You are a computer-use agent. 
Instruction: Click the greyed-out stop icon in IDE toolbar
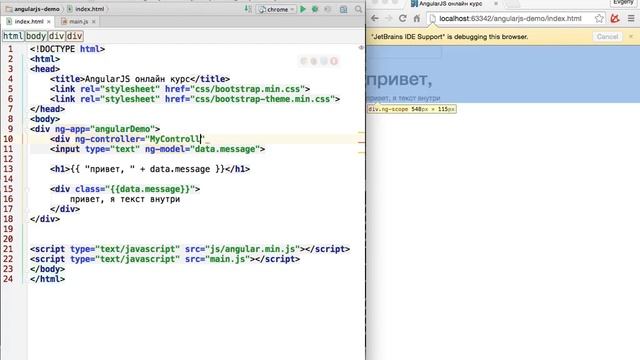pyautogui.click(x=328, y=9)
